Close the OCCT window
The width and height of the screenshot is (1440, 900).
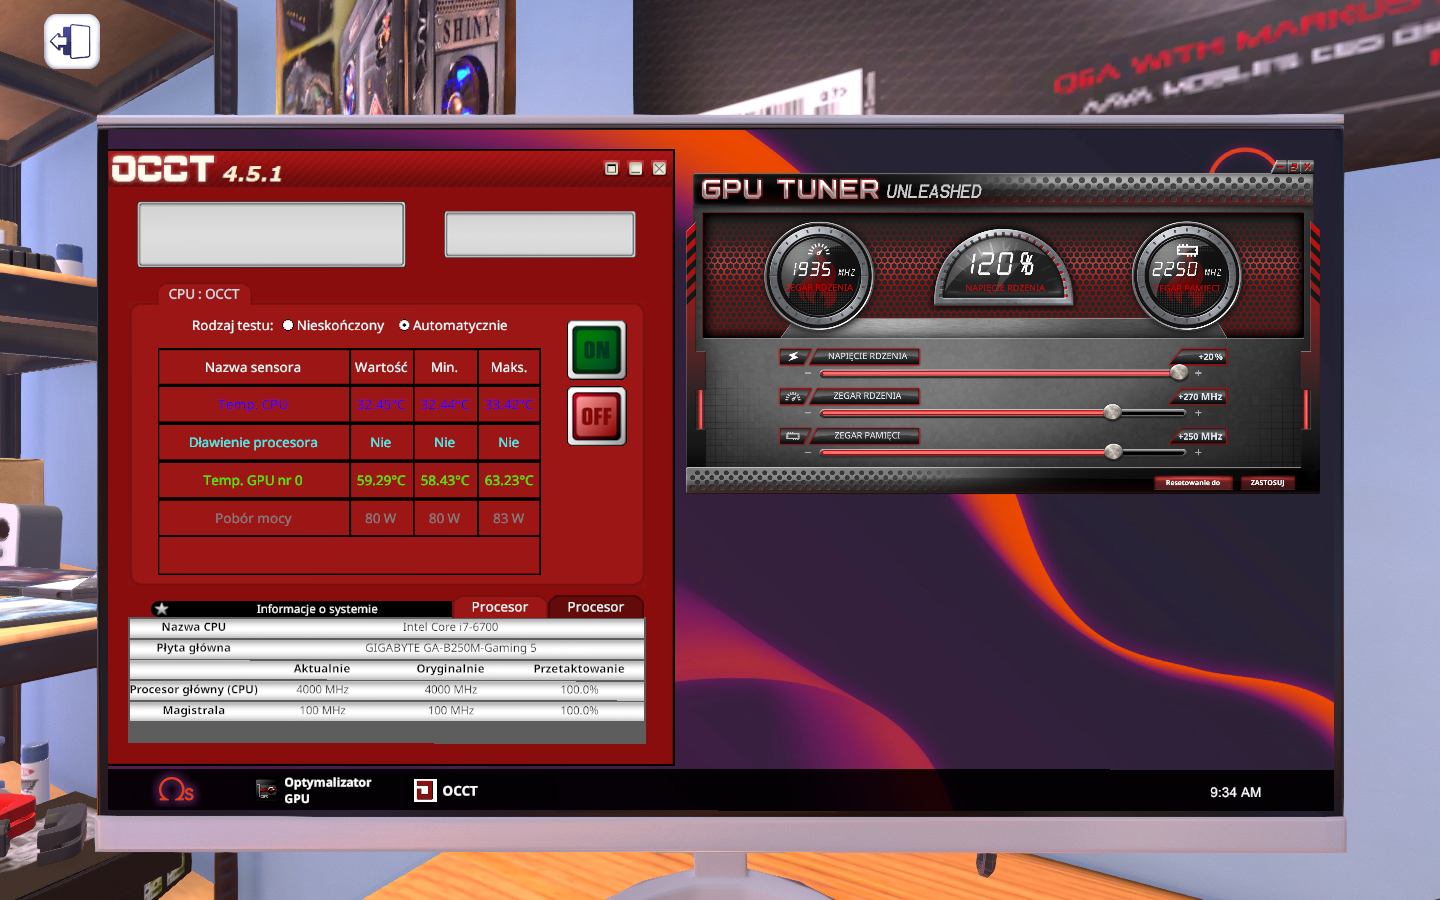coord(659,168)
